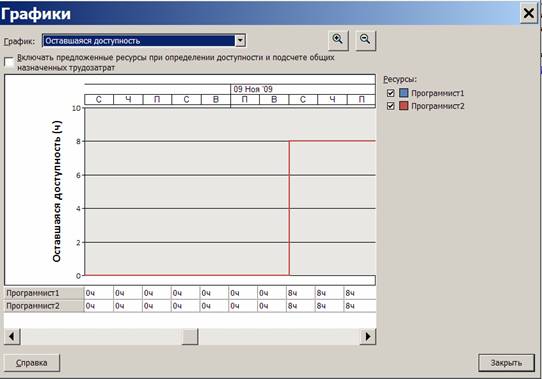The width and height of the screenshot is (542, 379).
Task: Click first 0ч cell in Программист2 row
Action: [x=99, y=306]
